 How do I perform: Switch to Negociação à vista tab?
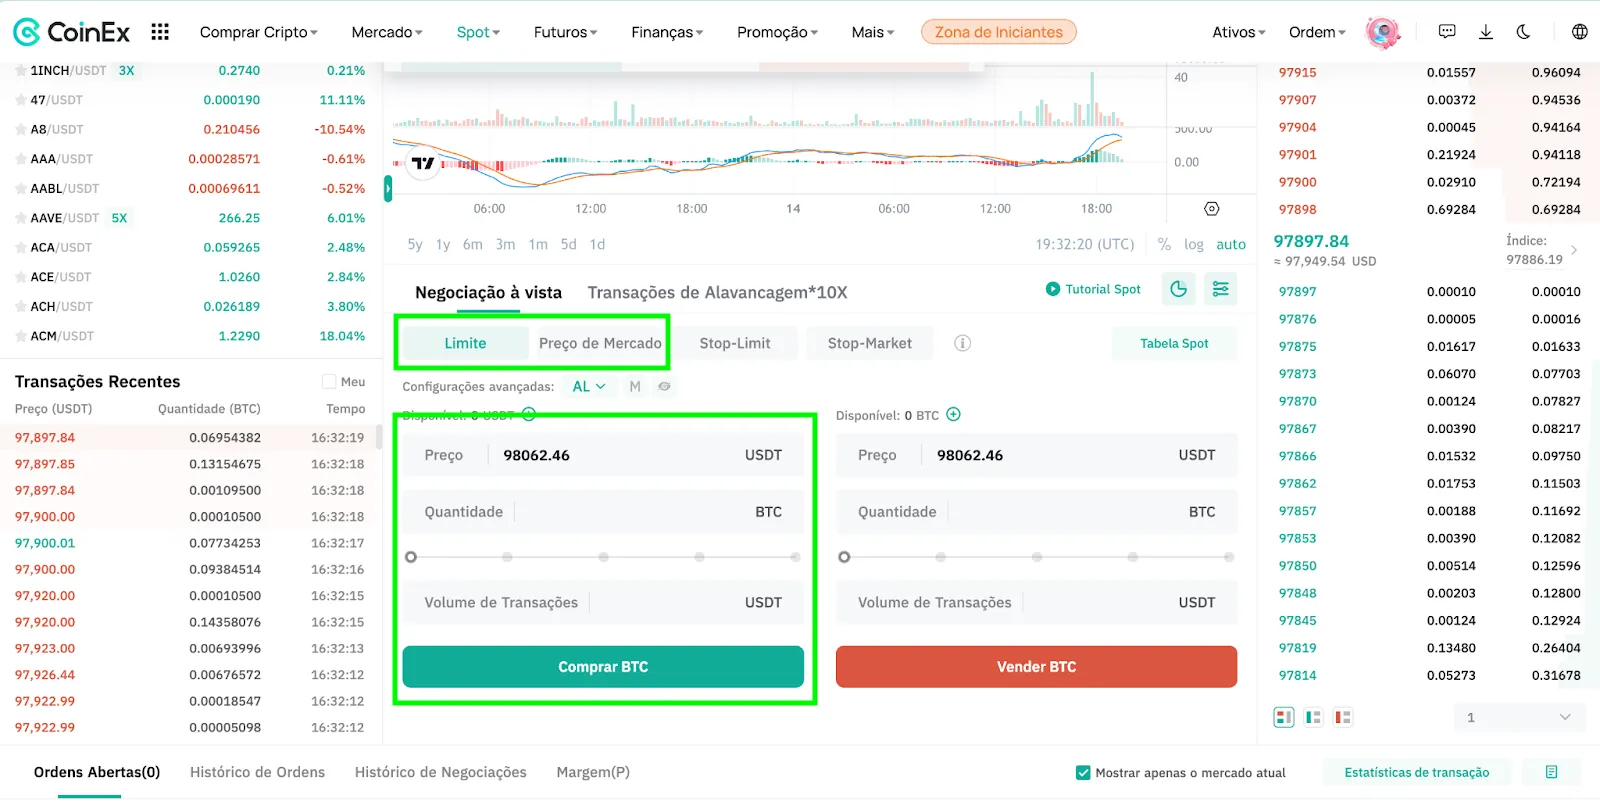488,292
